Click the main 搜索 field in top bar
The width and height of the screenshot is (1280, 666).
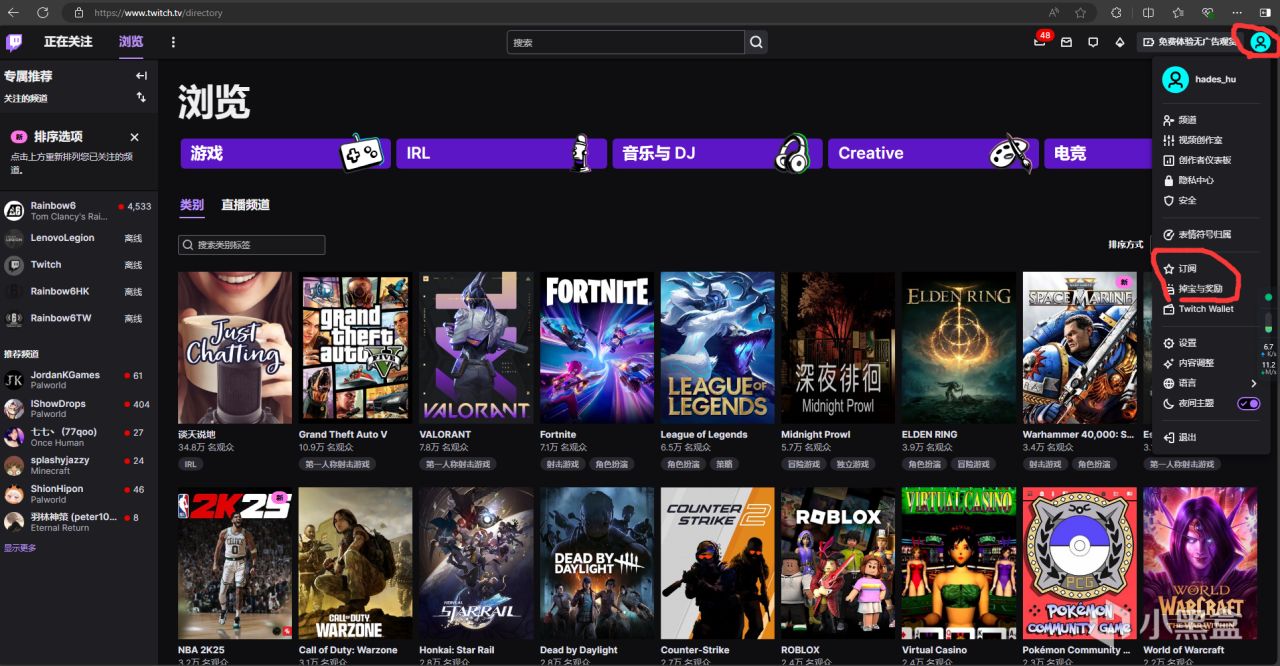point(626,42)
